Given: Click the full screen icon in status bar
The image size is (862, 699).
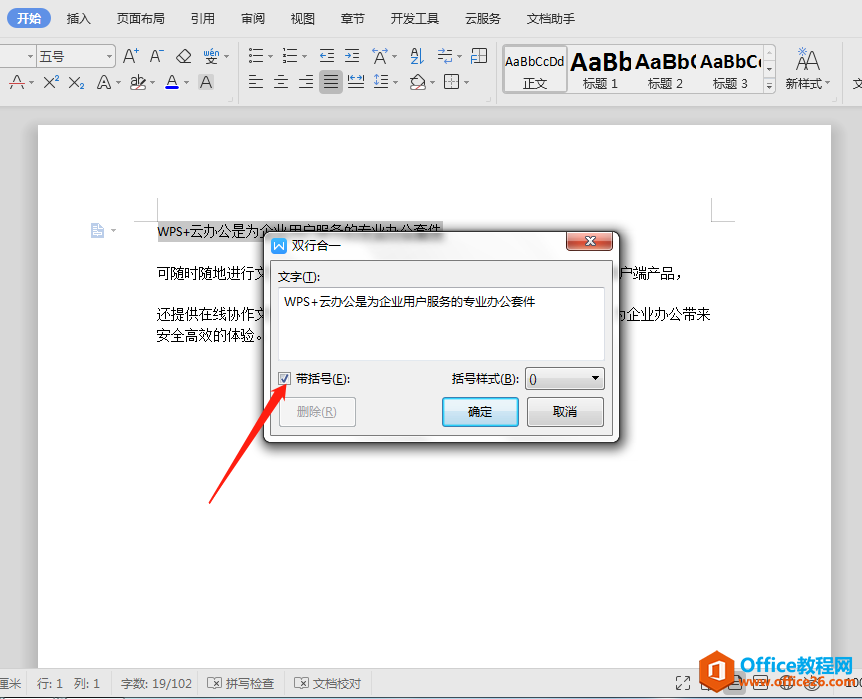Looking at the screenshot, I should coord(683,683).
